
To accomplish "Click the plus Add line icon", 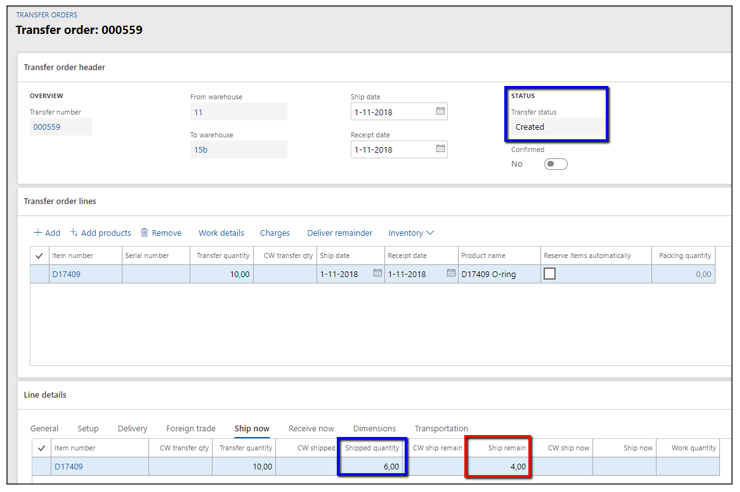I will (39, 233).
